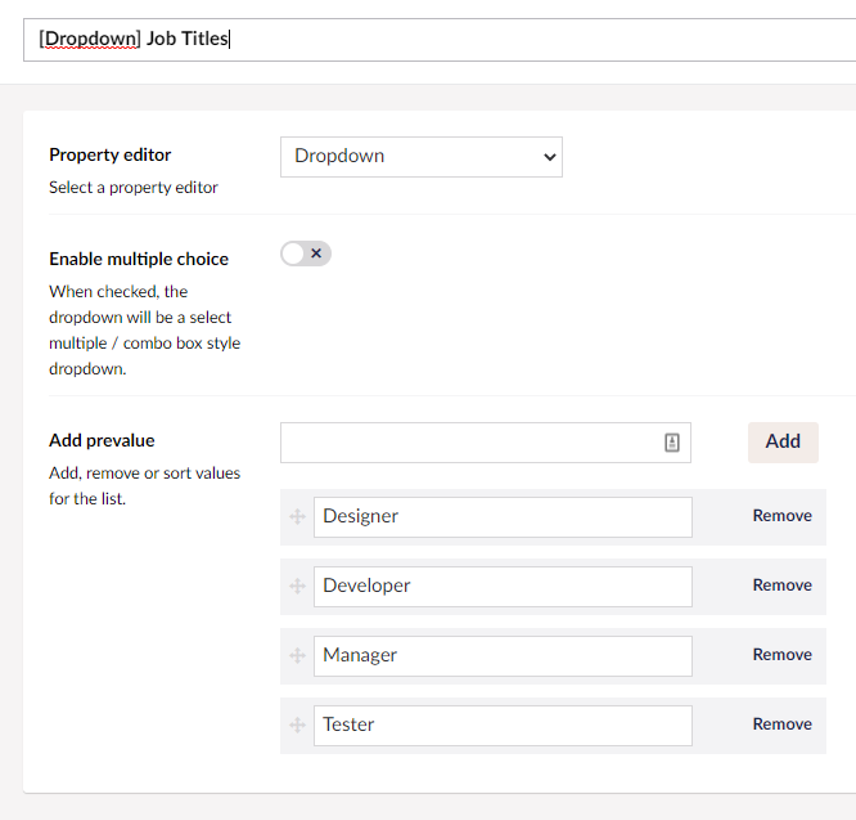The width and height of the screenshot is (856, 820).
Task: Click into the Manager value field
Action: click(502, 656)
